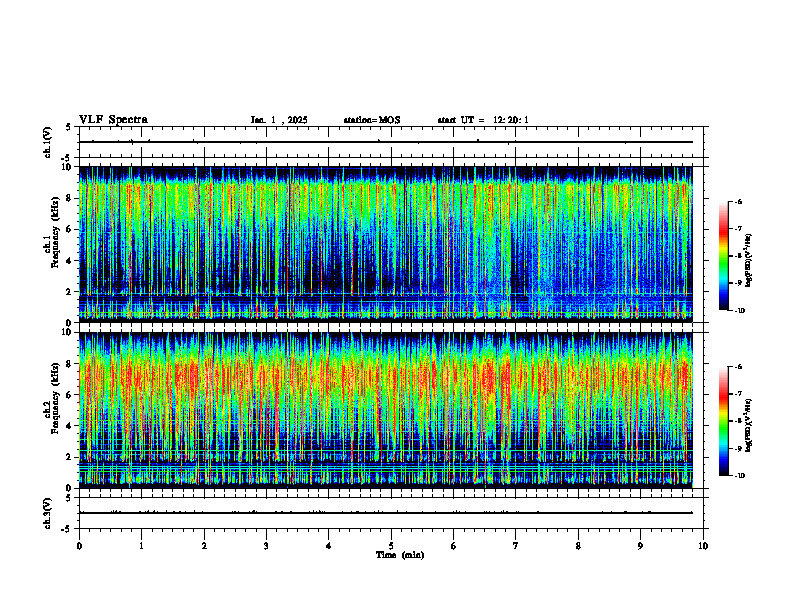792x612 pixels.
Task: Click the ch.1 colorbar "-6" tick label
Action: click(738, 201)
